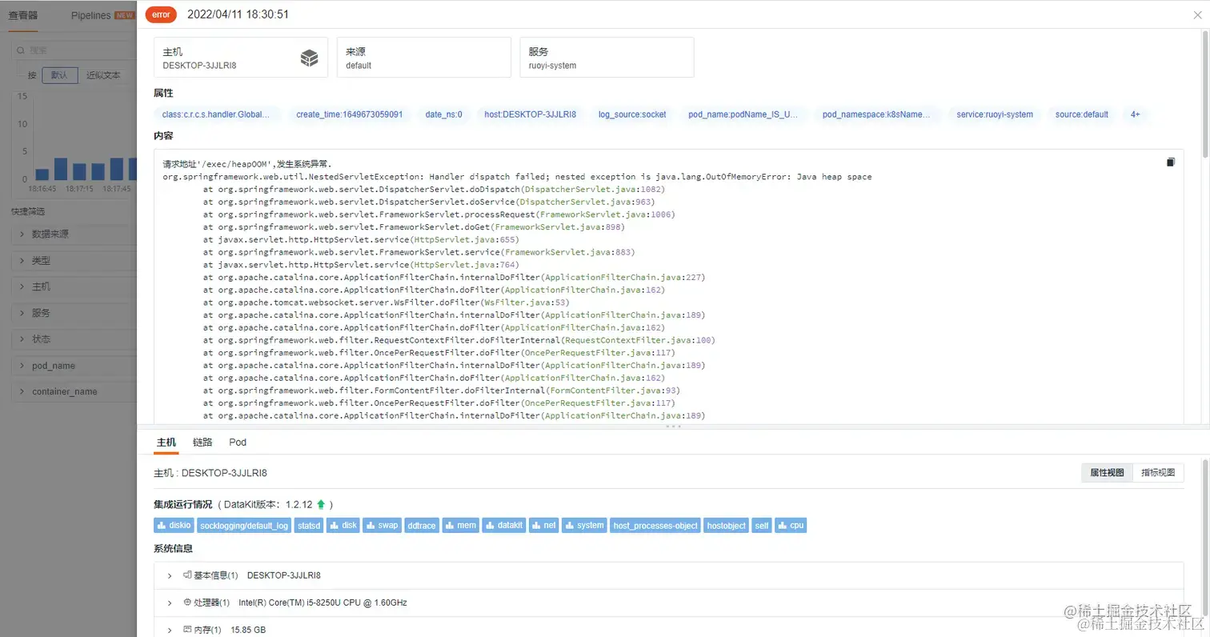Copy log content with the clipboard icon
Image resolution: width=1210 pixels, height=637 pixels.
pyautogui.click(x=1170, y=162)
